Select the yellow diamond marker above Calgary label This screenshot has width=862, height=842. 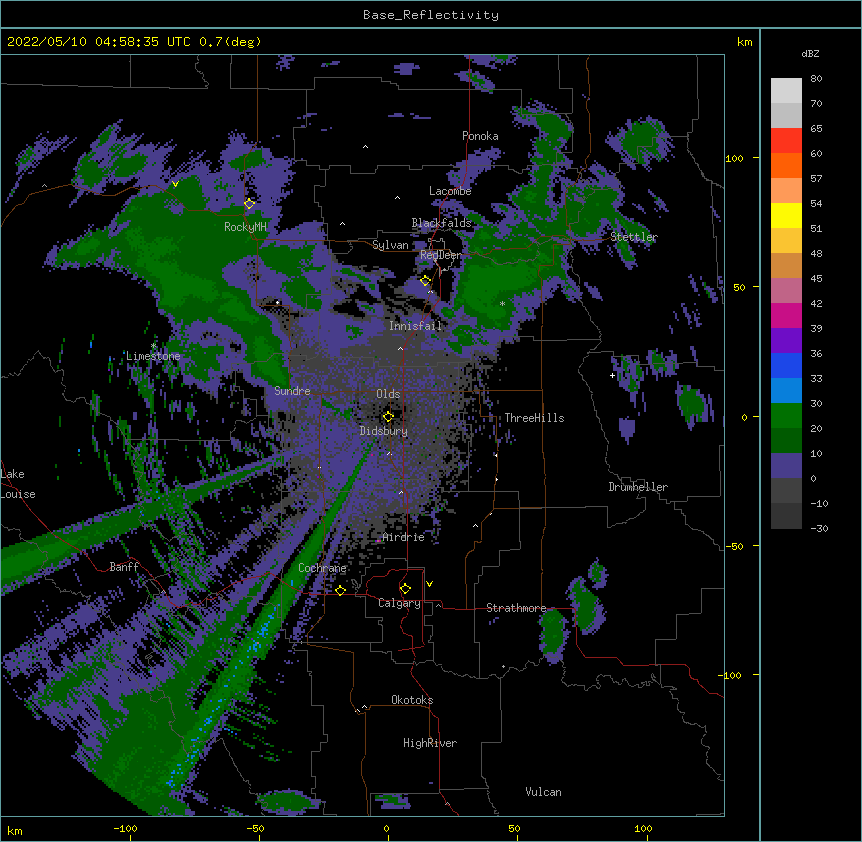405,589
